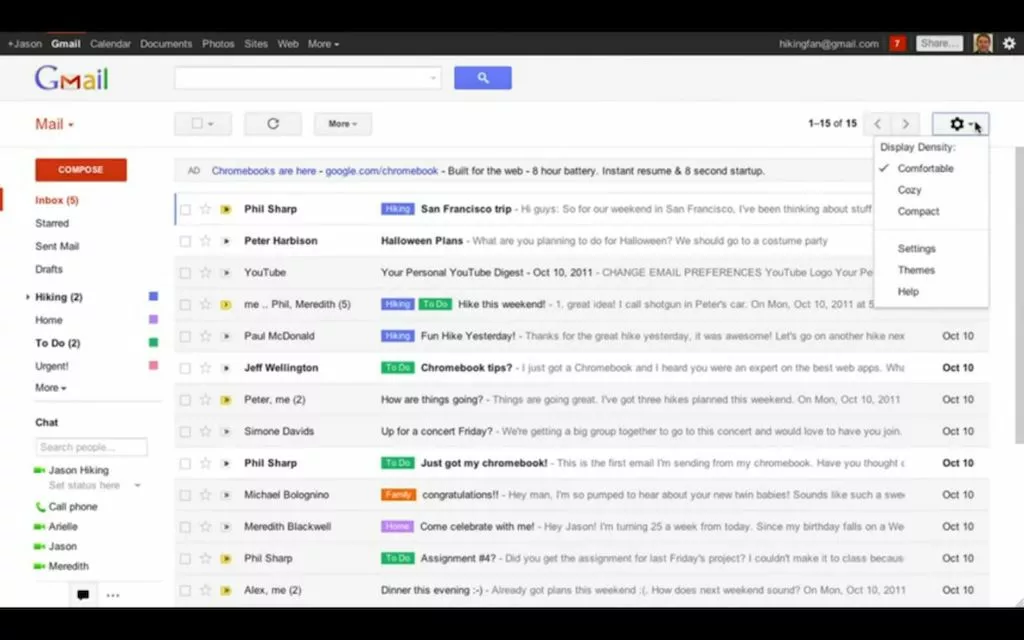Screen dimensions: 1024x640
Task: Go to older messages arrow
Action: [x=905, y=123]
